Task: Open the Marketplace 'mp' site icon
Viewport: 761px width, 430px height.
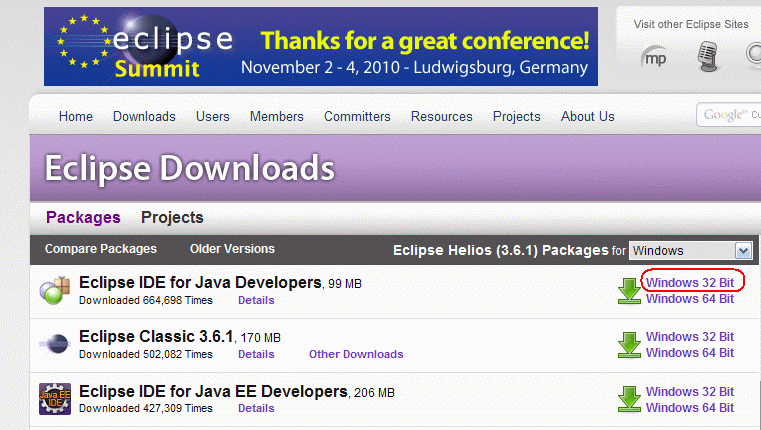Action: 655,61
